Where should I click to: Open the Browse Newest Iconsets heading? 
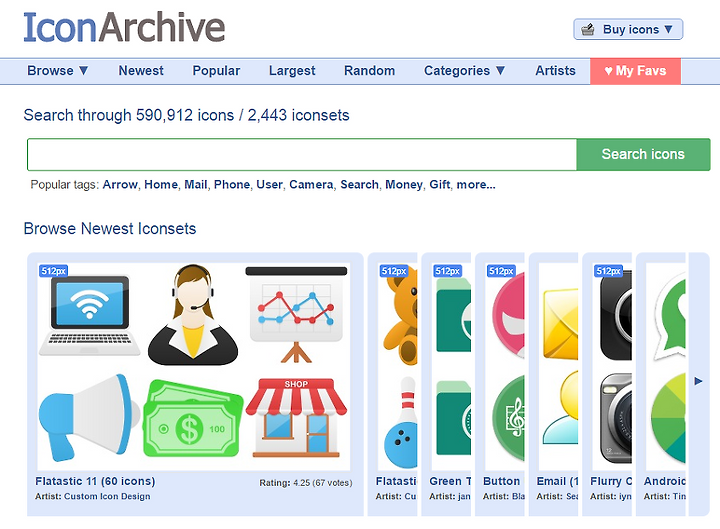[110, 229]
